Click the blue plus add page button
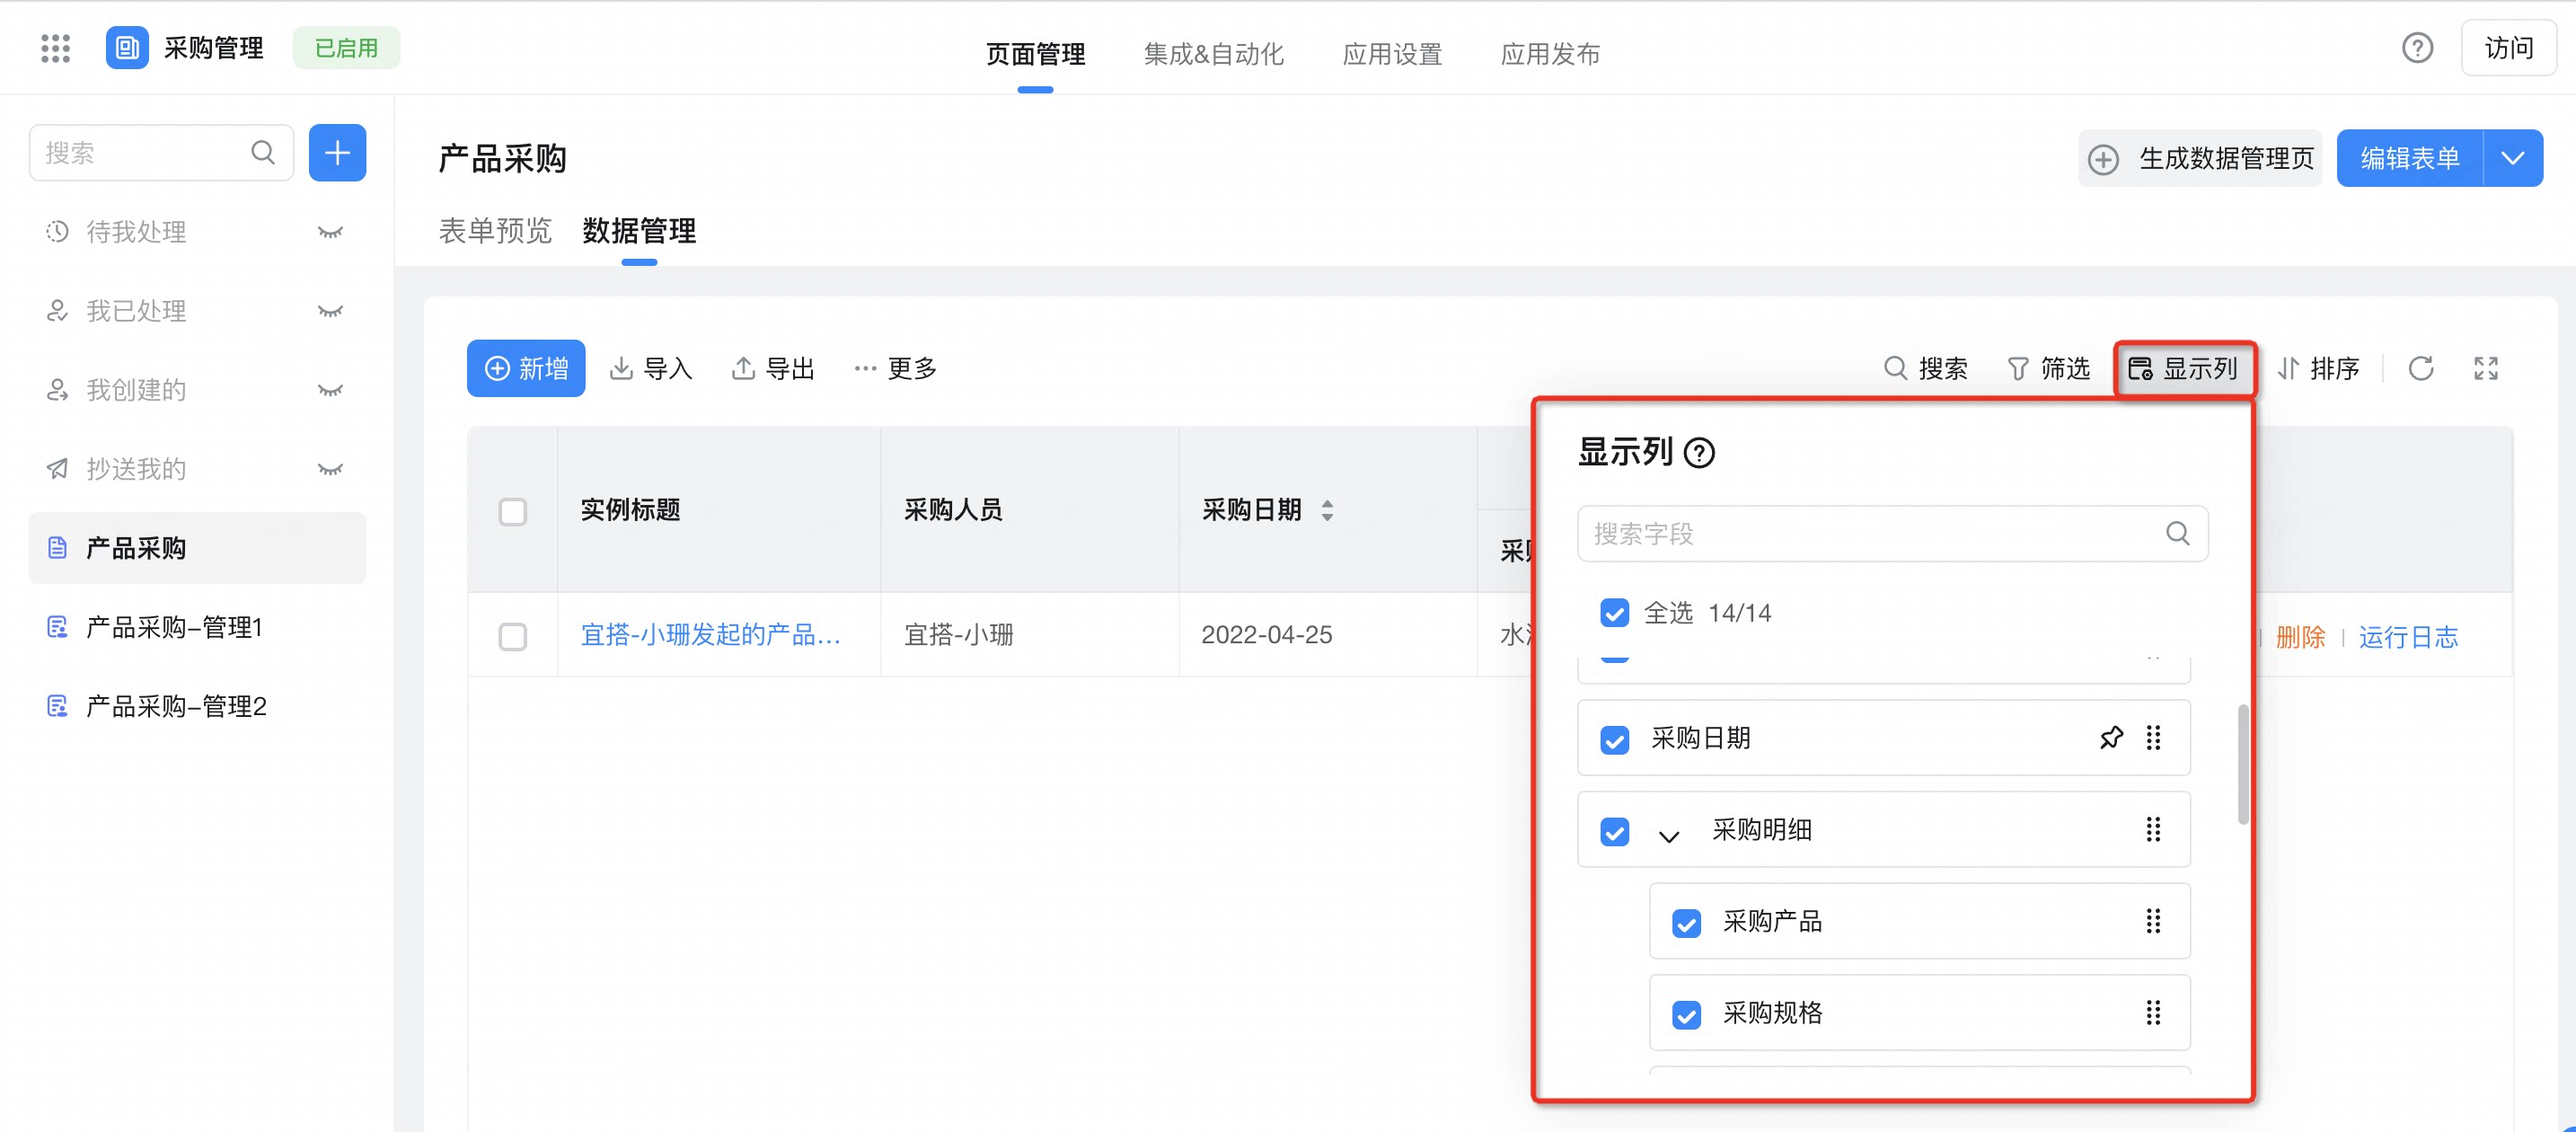This screenshot has width=2576, height=1132. coord(337,153)
